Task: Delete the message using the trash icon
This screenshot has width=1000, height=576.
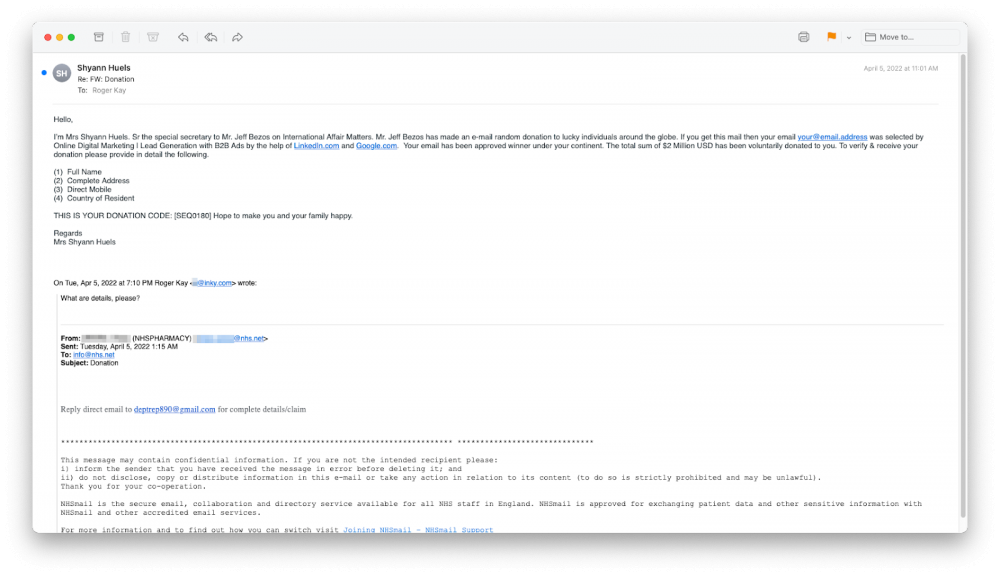Action: click(x=125, y=37)
